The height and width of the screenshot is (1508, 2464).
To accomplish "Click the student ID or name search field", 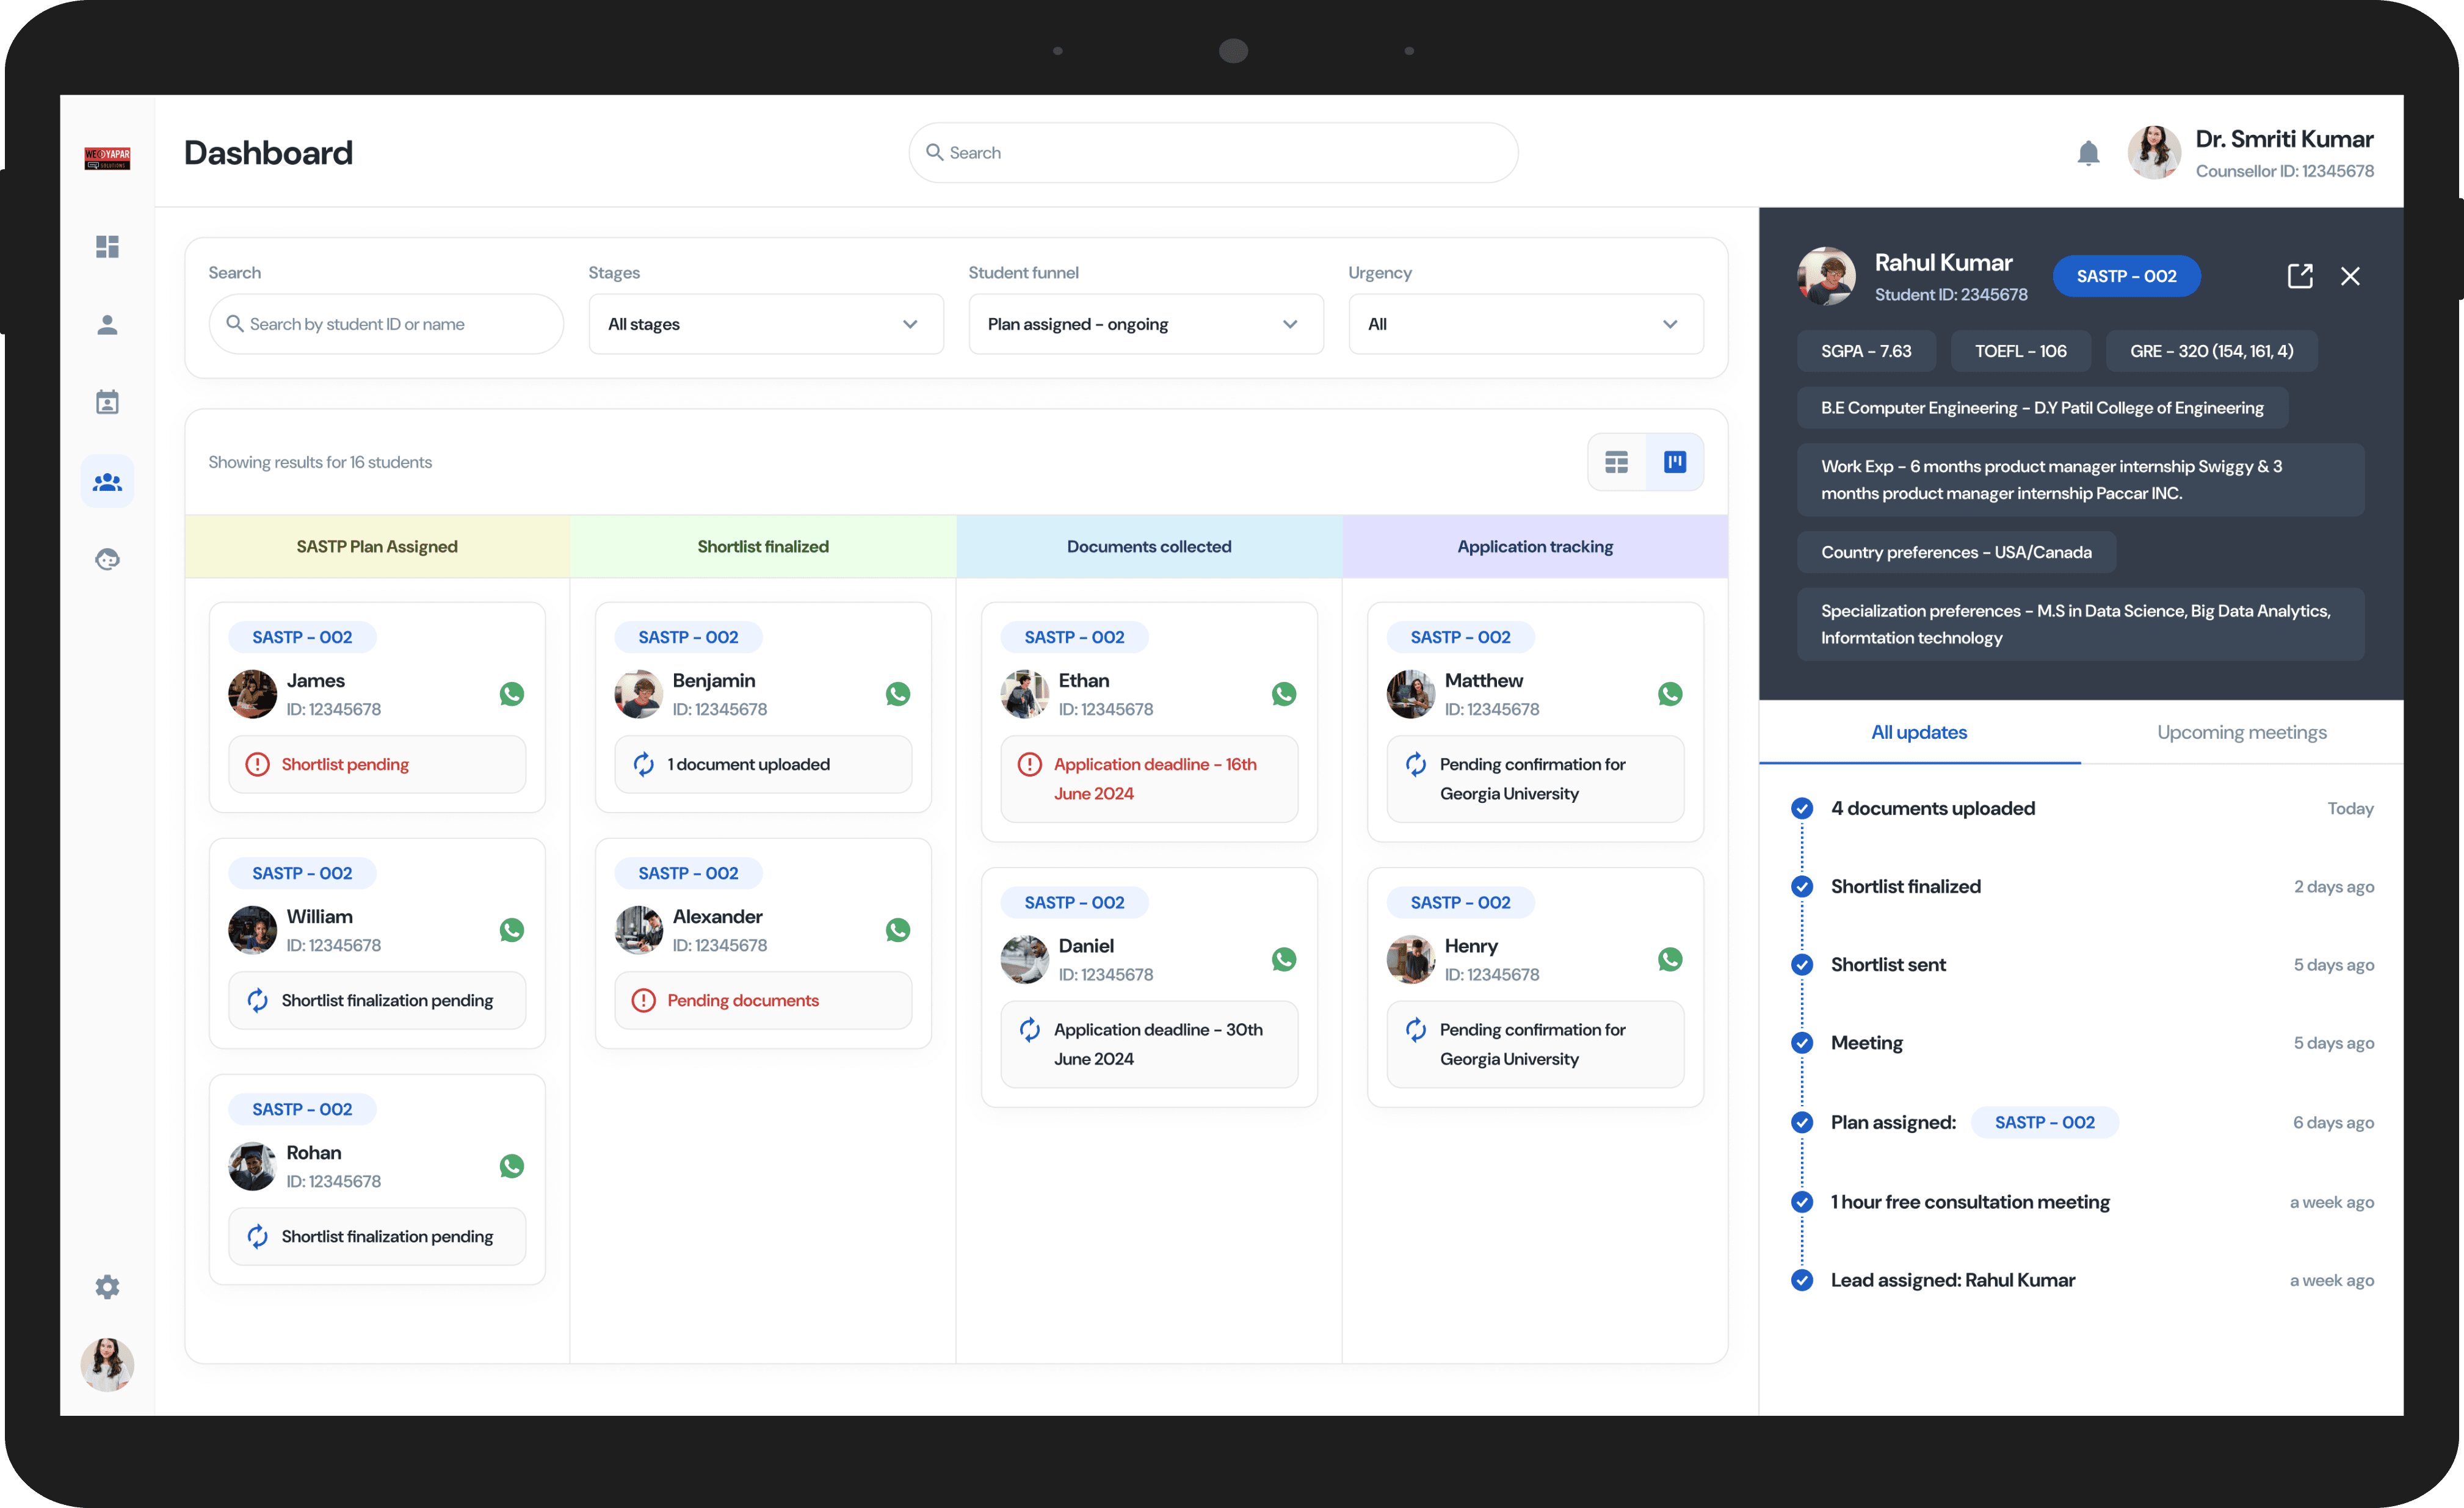I will coord(386,324).
